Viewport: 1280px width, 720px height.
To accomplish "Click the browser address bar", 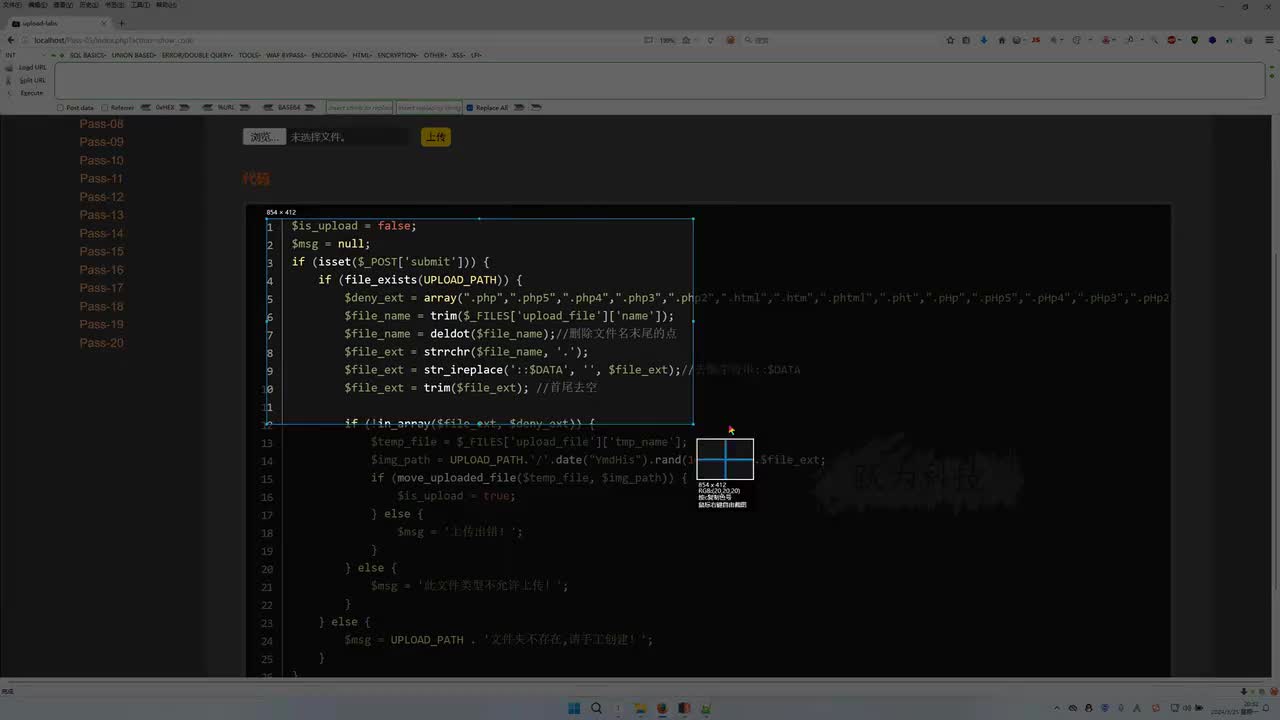I will coord(340,40).
